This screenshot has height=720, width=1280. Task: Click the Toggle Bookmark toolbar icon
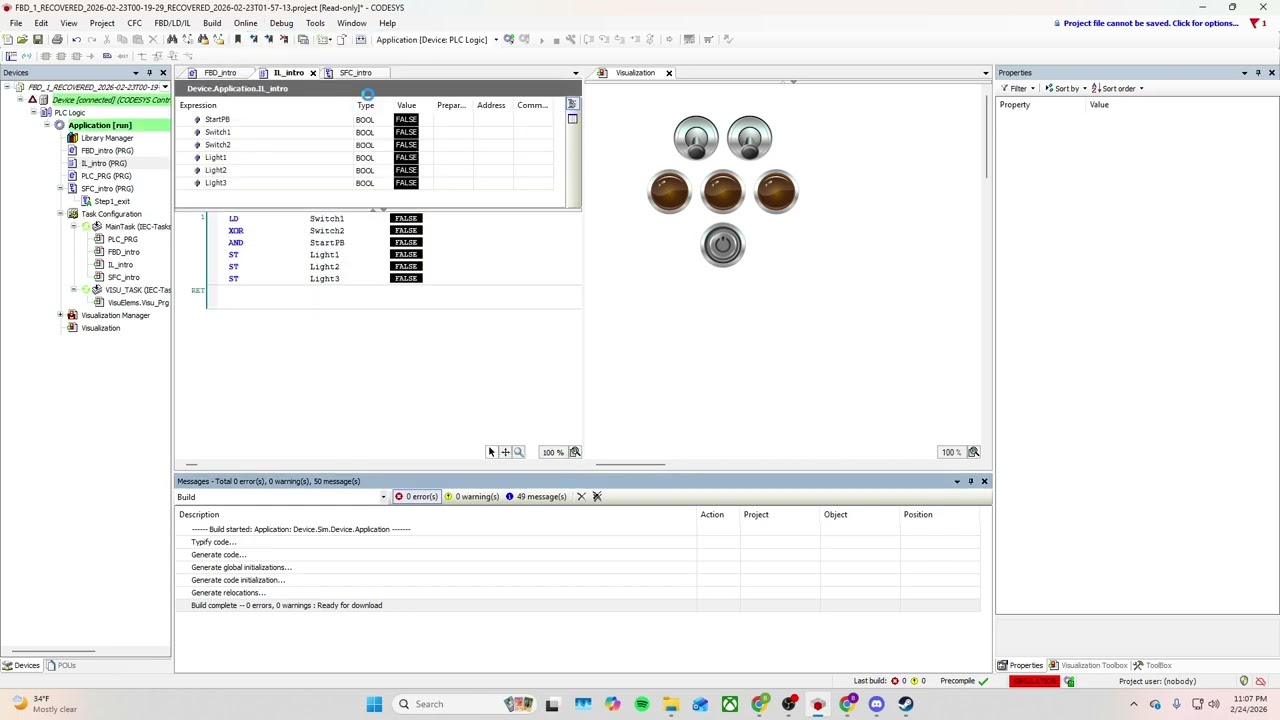238,39
